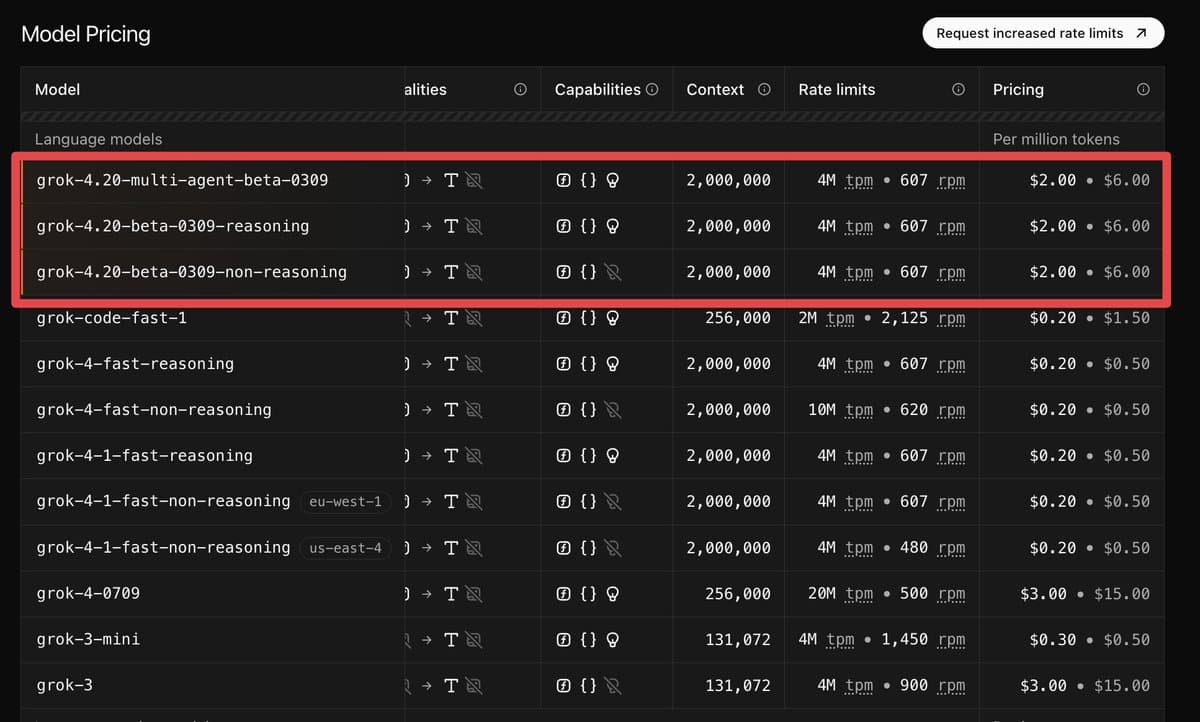1200x722 pixels.
Task: Select the grok-4-1-fast-reasoning model name
Action: tap(144, 456)
